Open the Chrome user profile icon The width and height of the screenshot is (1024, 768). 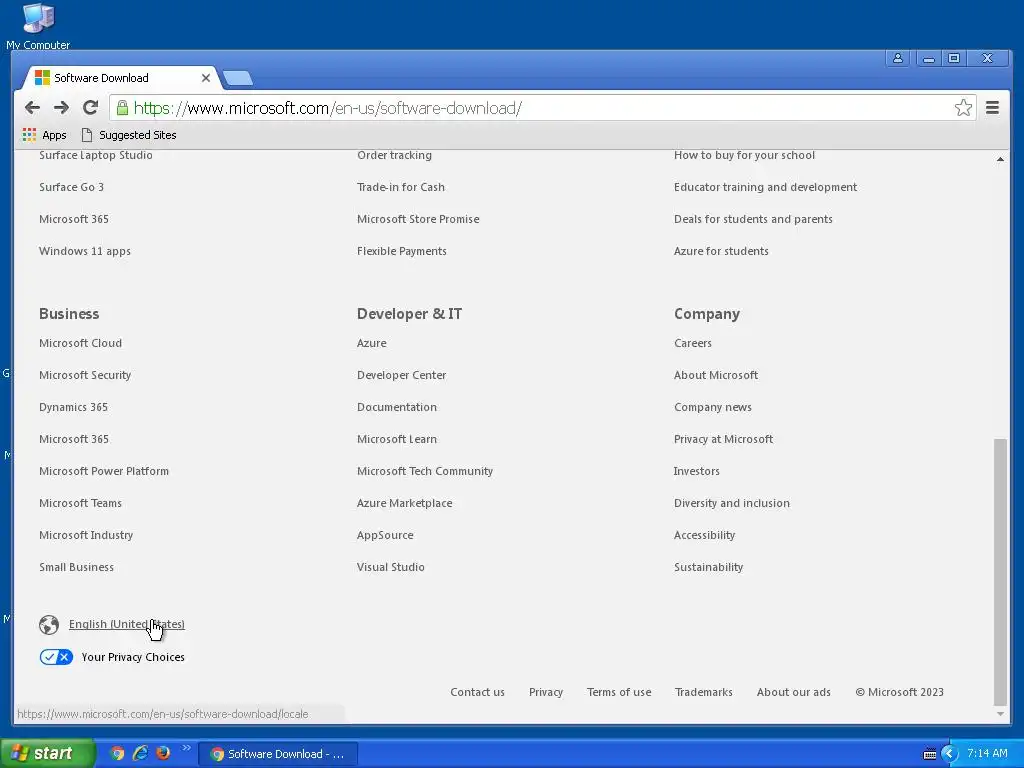click(x=898, y=58)
